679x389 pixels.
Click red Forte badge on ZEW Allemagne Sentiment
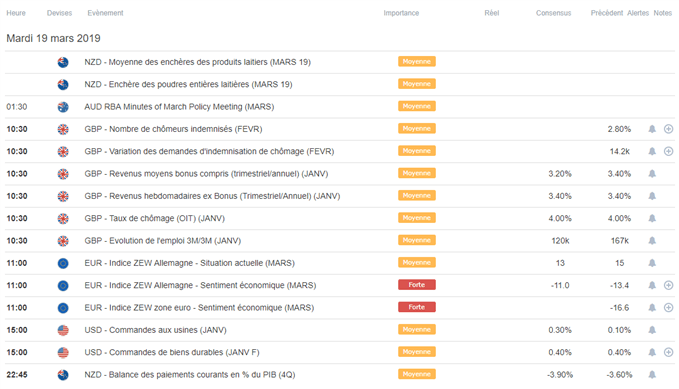pyautogui.click(x=417, y=285)
